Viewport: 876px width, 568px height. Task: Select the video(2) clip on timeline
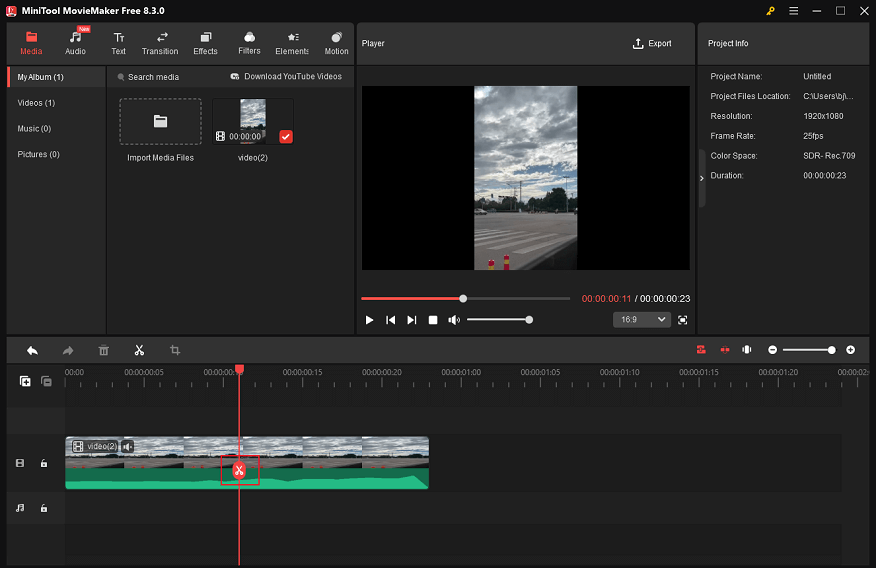click(247, 463)
